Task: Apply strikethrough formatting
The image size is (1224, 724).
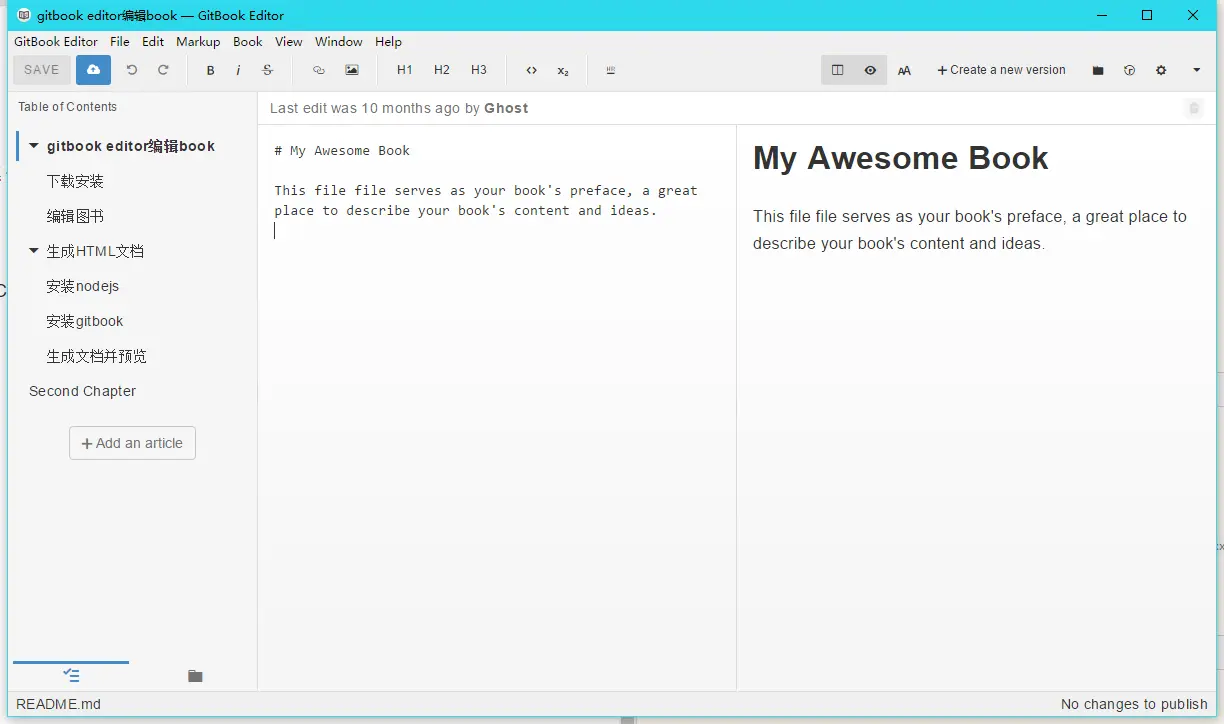Action: point(267,70)
